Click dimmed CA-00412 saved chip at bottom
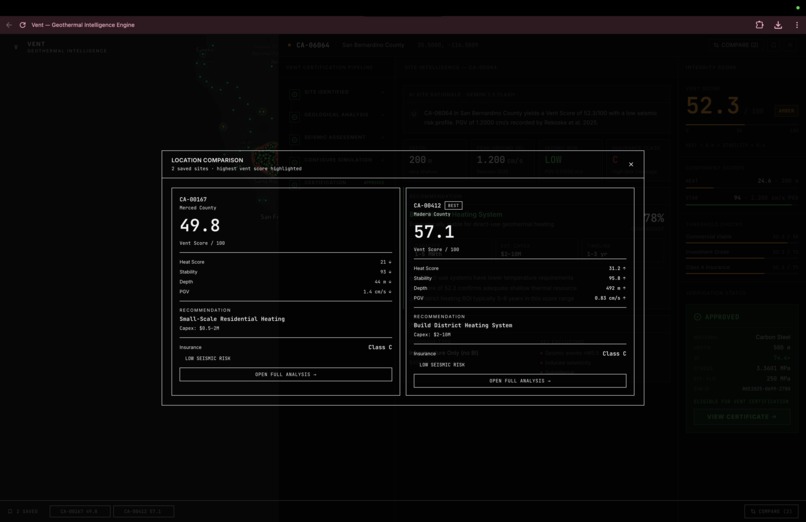Image resolution: width=806 pixels, height=522 pixels. coord(143,512)
